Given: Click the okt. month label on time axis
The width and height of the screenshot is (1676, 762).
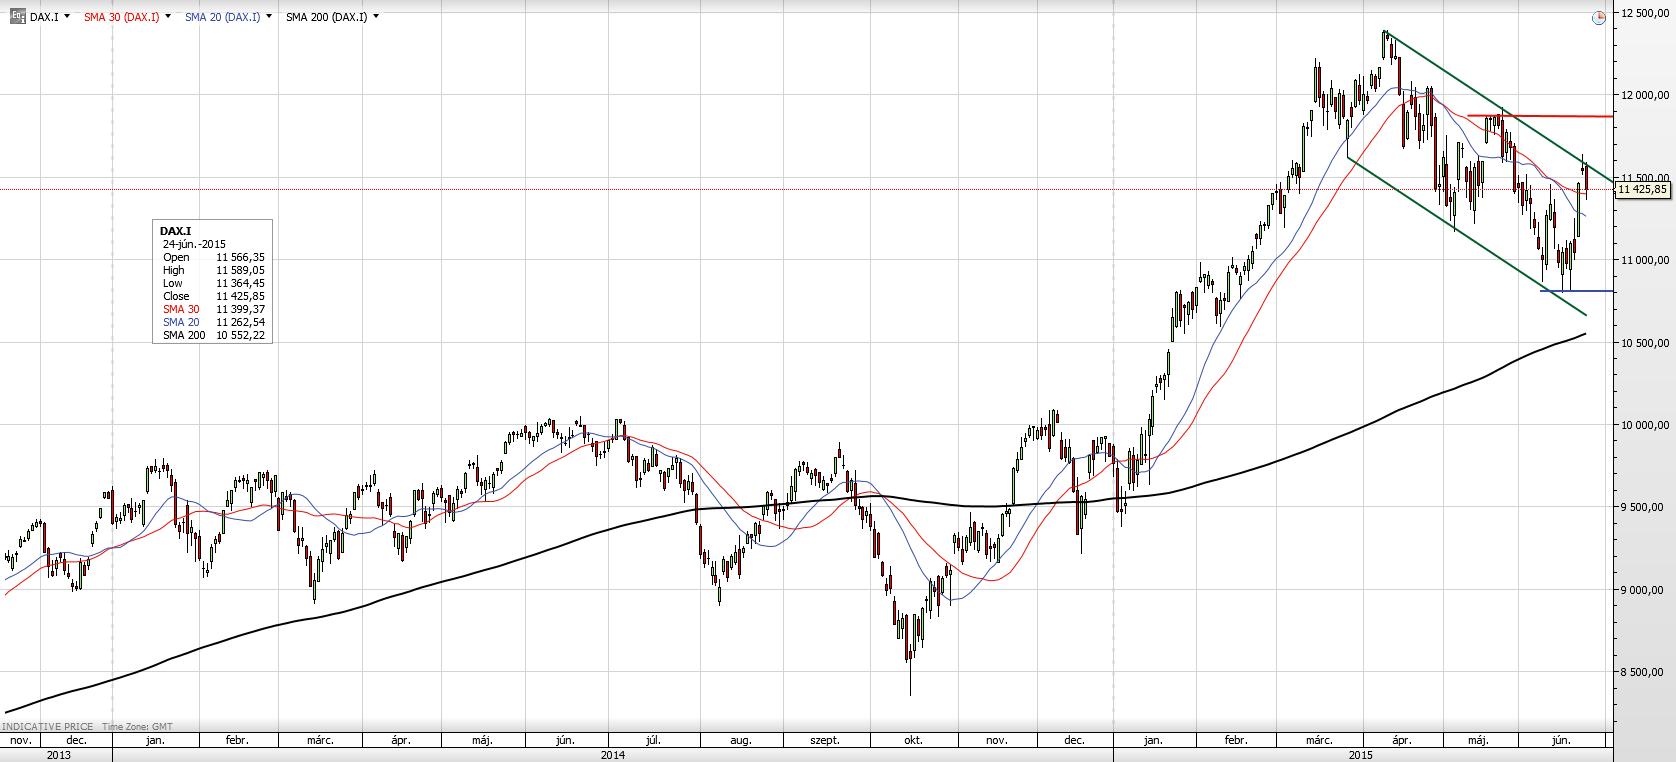Looking at the screenshot, I should coord(913,740).
